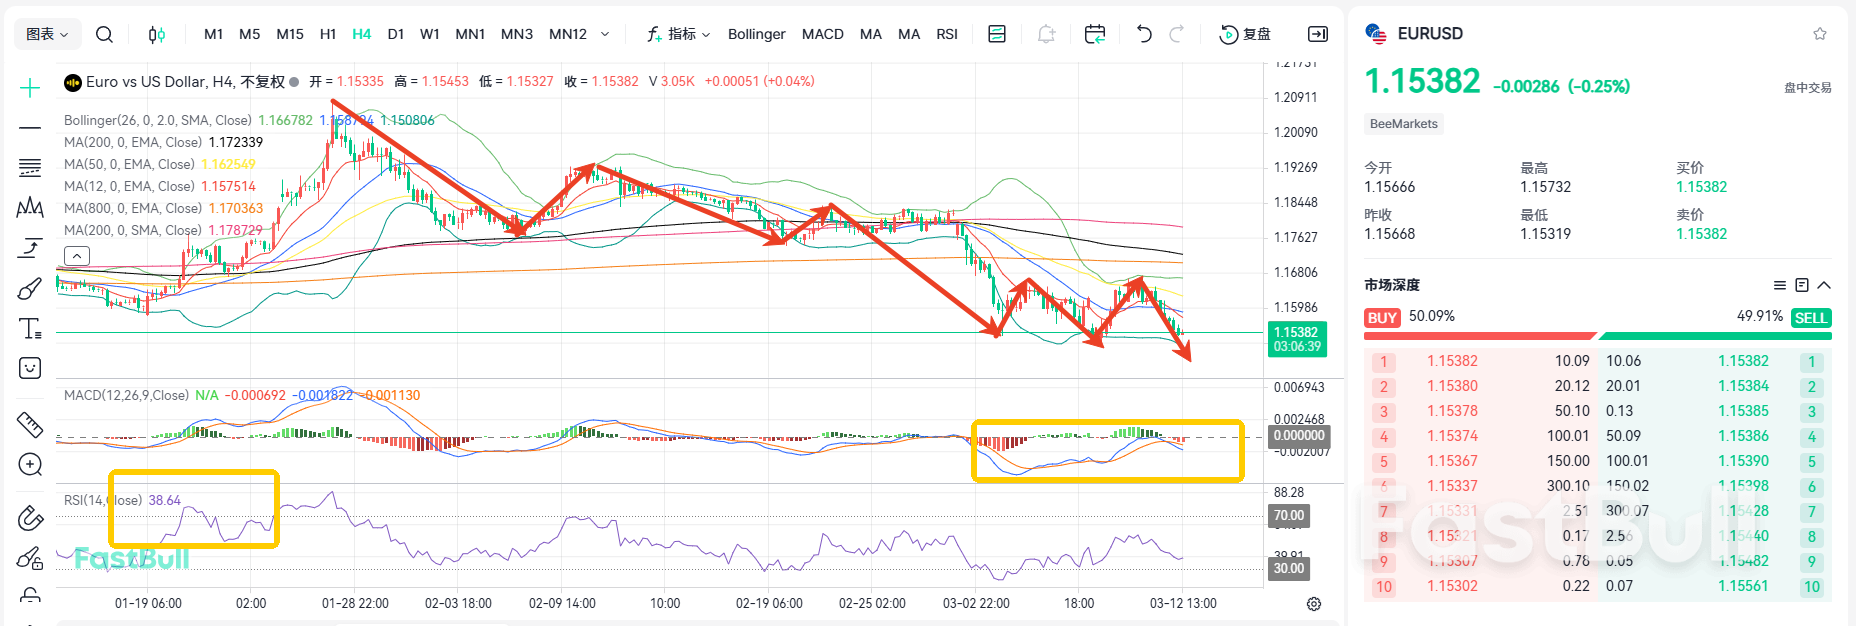The height and width of the screenshot is (626, 1856).
Task: Click the symbol search magnifier icon
Action: (x=104, y=34)
